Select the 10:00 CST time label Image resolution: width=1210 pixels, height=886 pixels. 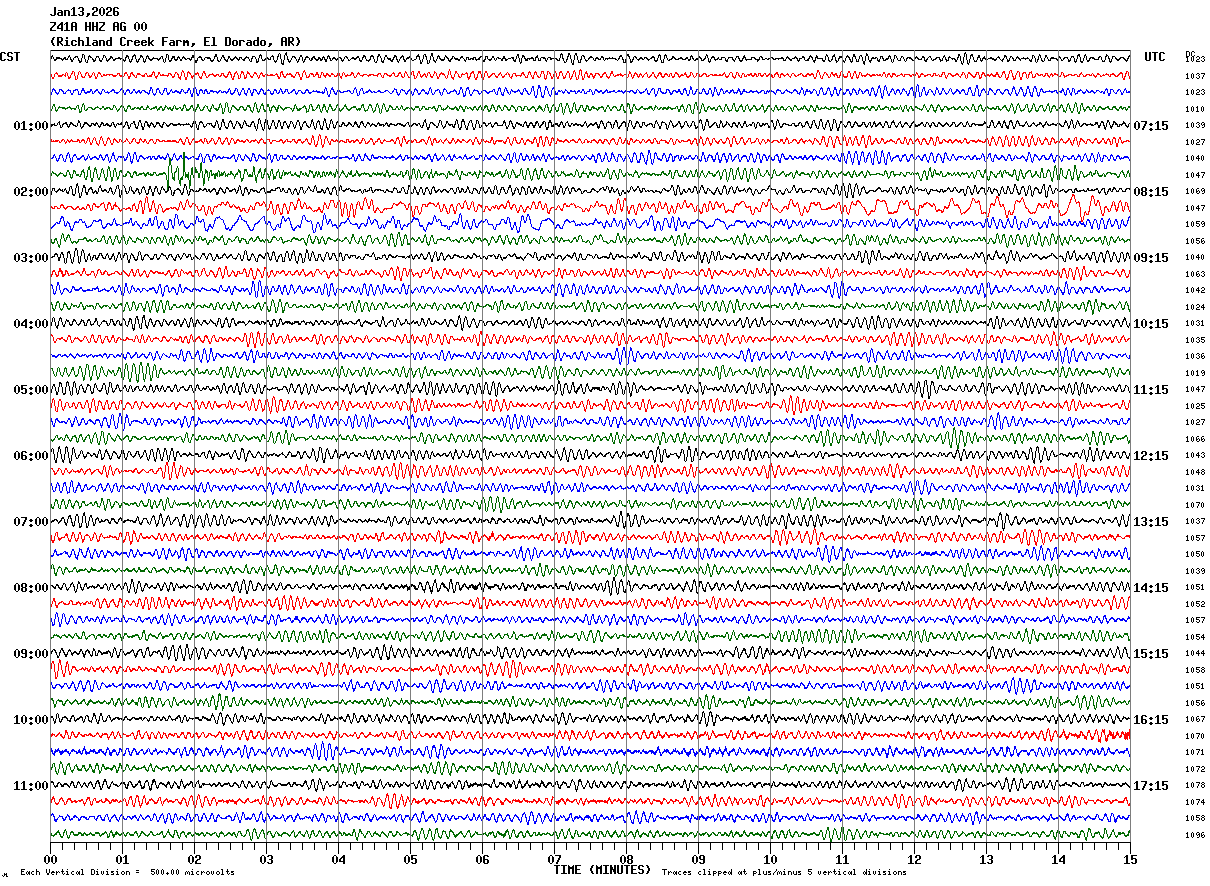31,720
